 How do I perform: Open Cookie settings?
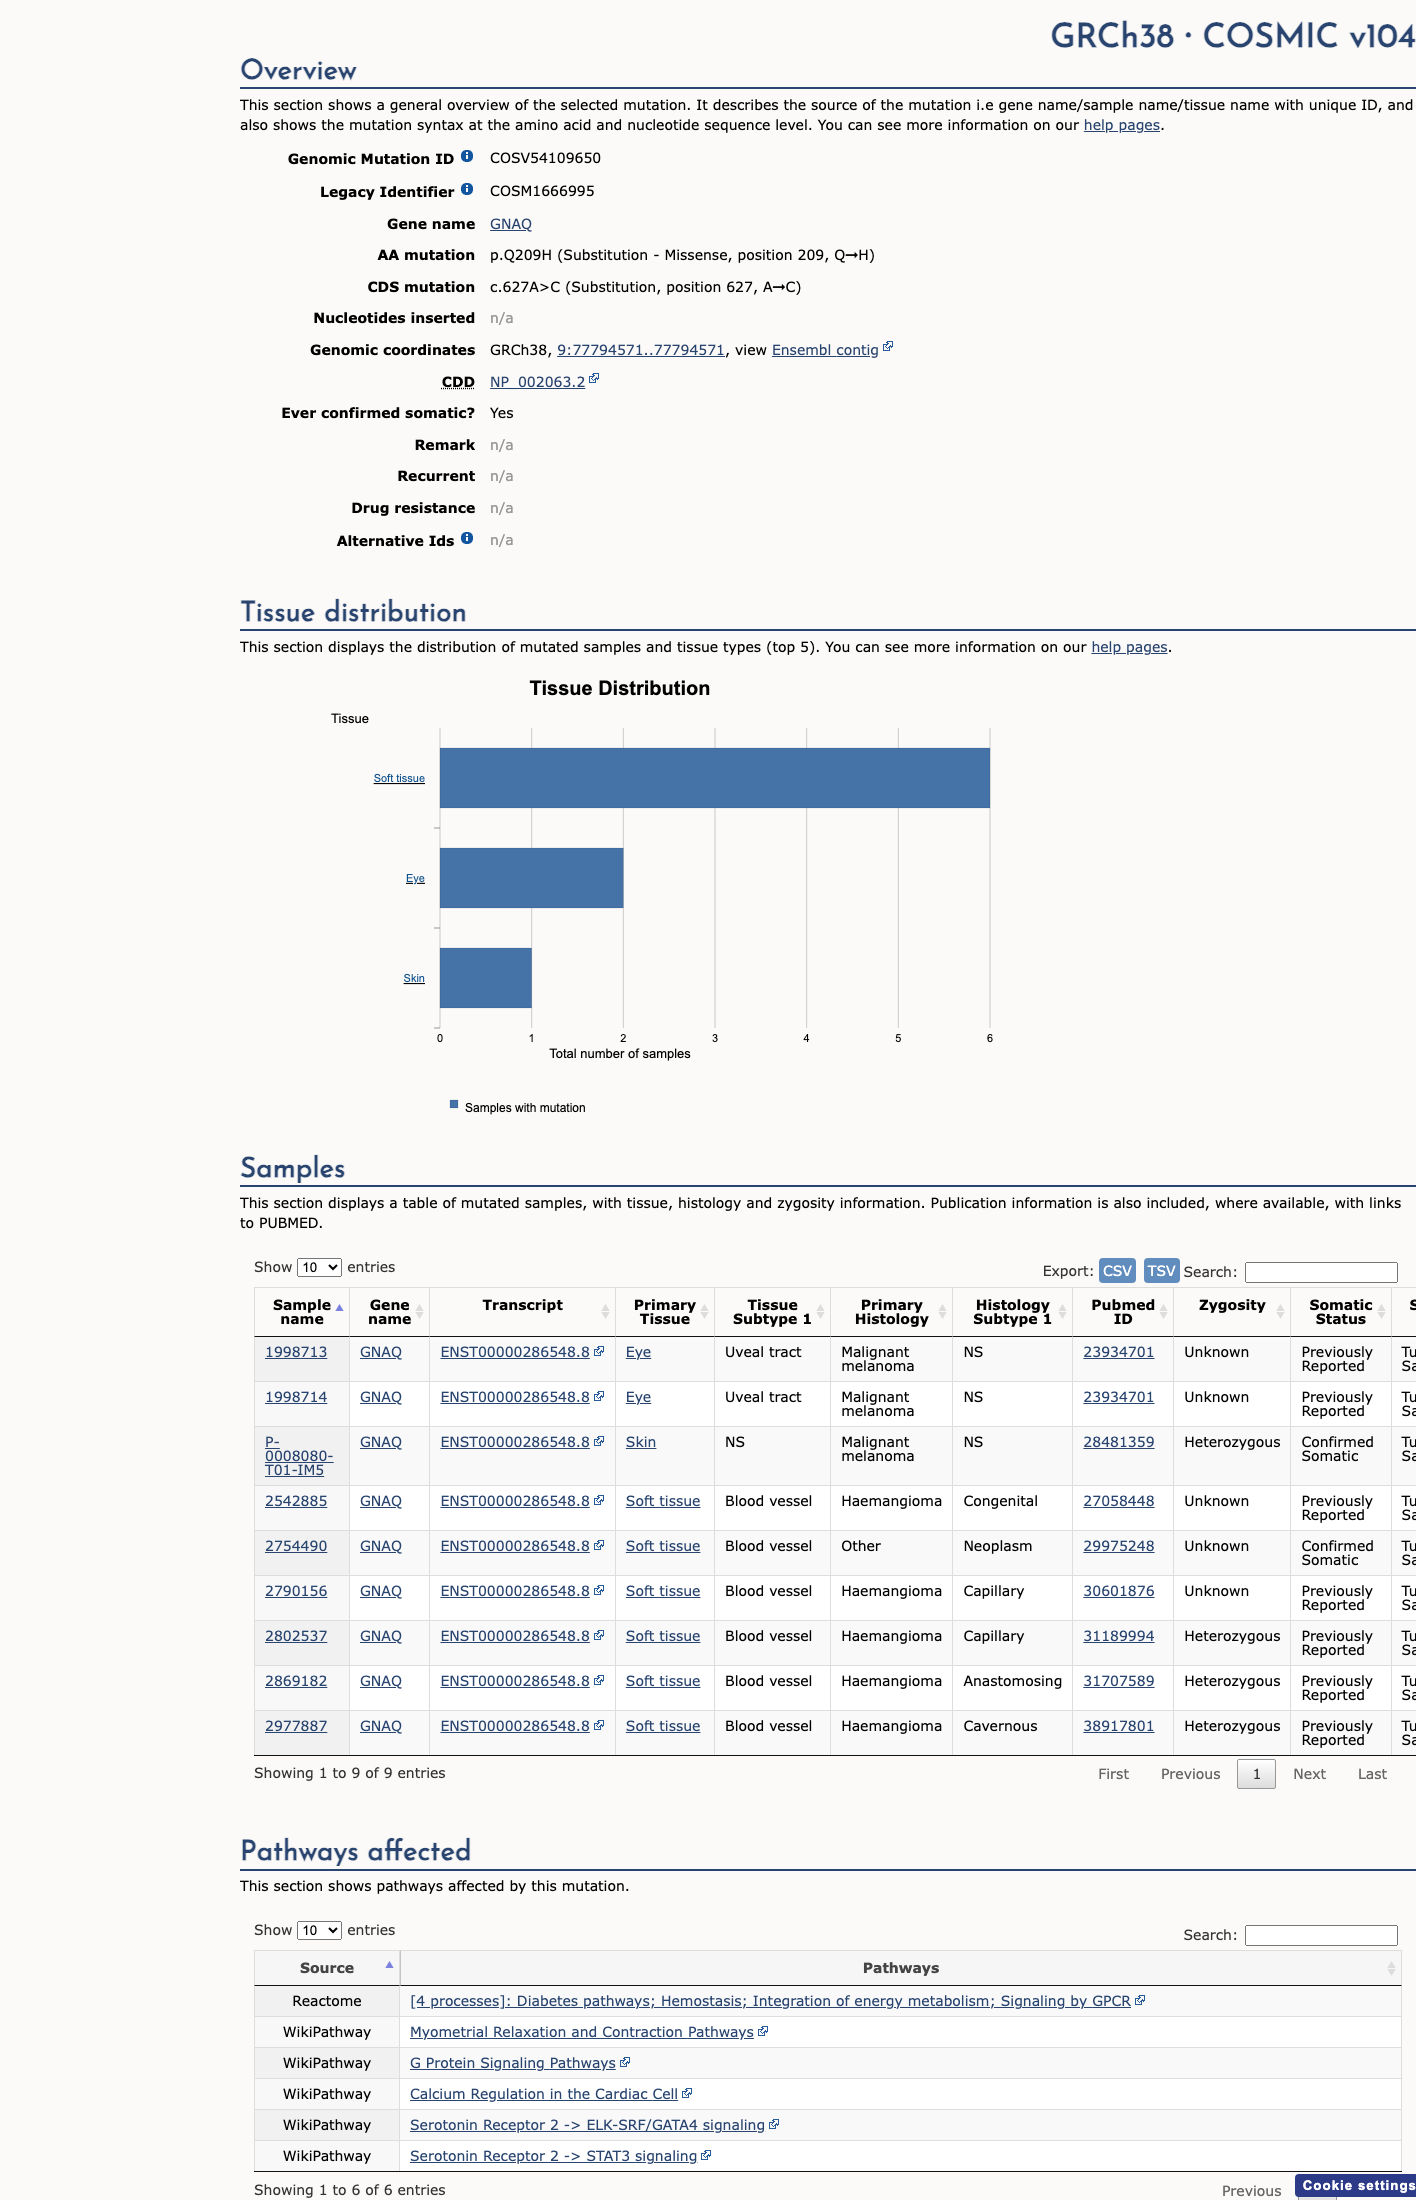click(x=1357, y=2185)
